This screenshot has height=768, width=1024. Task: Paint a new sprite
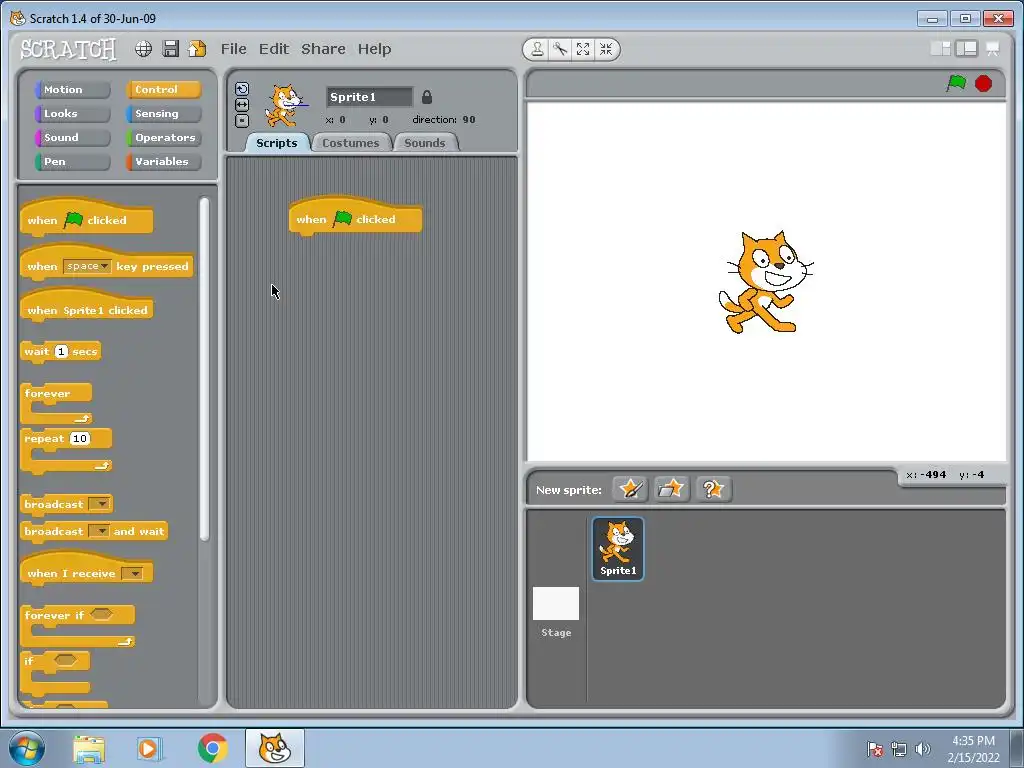pos(630,489)
